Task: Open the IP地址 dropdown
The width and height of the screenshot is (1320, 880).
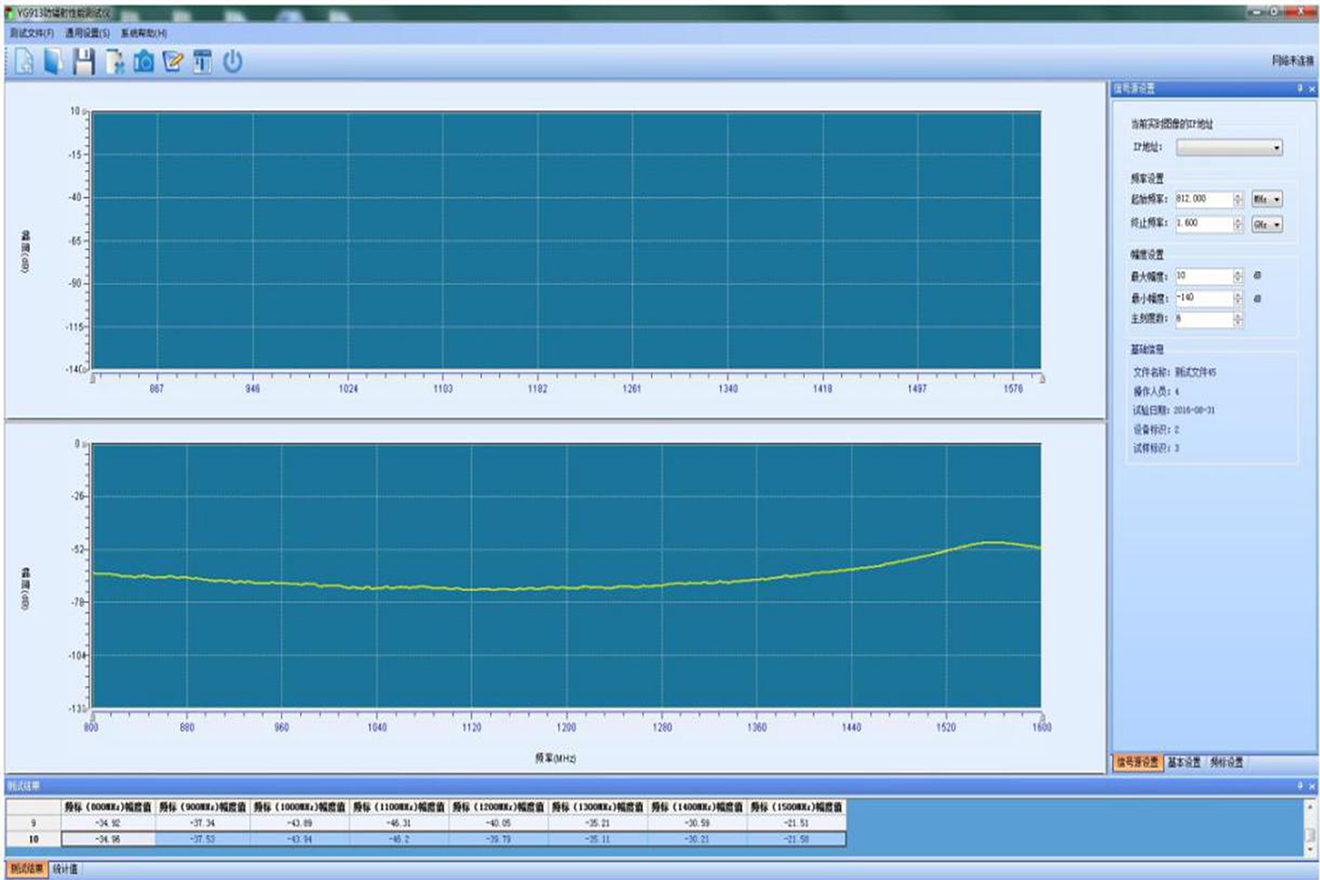Action: point(1229,148)
